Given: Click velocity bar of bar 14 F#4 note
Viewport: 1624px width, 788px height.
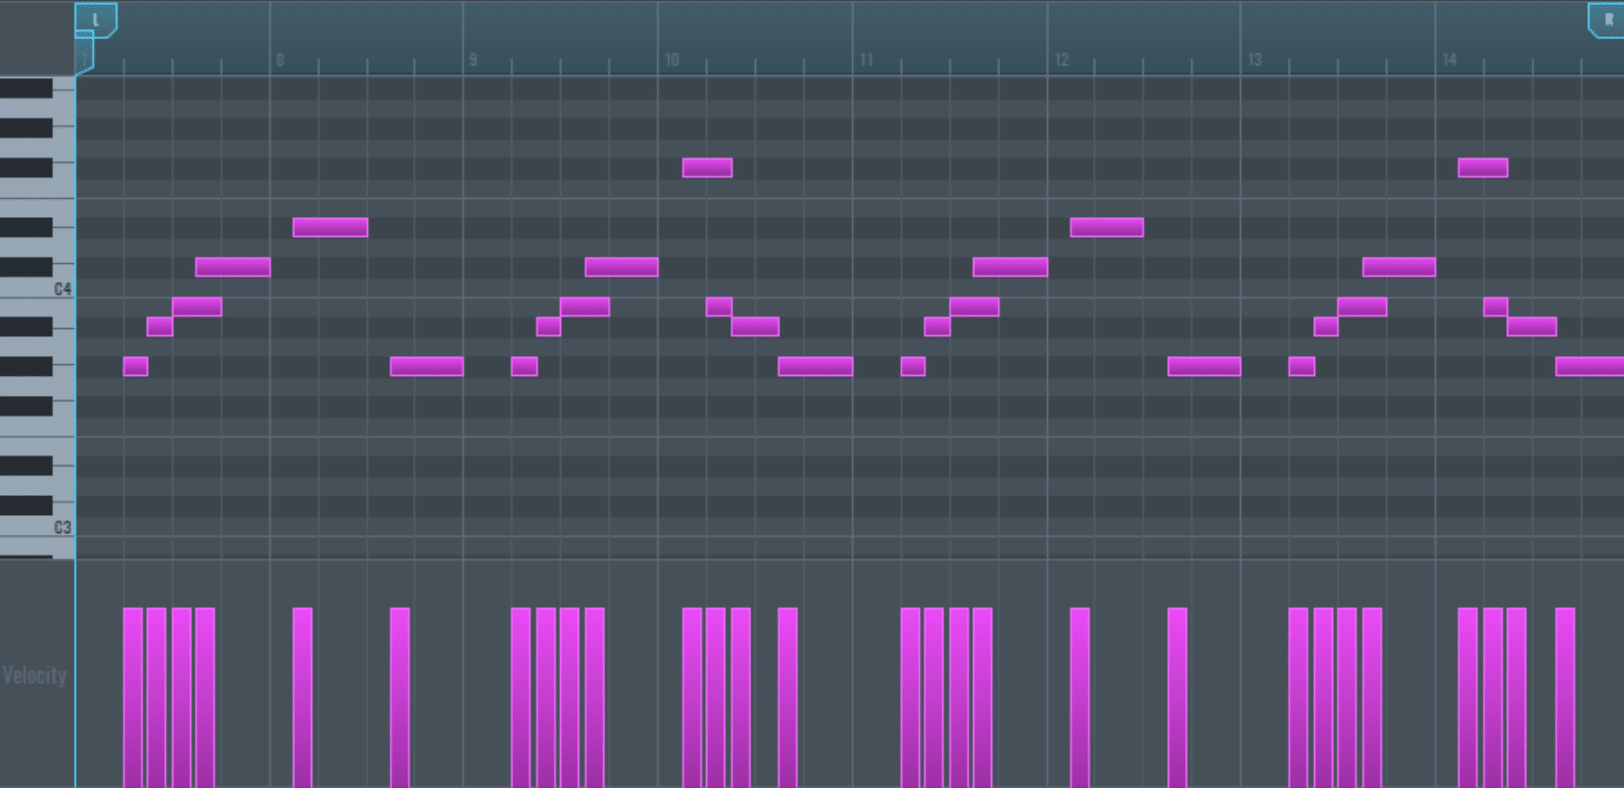Looking at the screenshot, I should click(x=1468, y=697).
